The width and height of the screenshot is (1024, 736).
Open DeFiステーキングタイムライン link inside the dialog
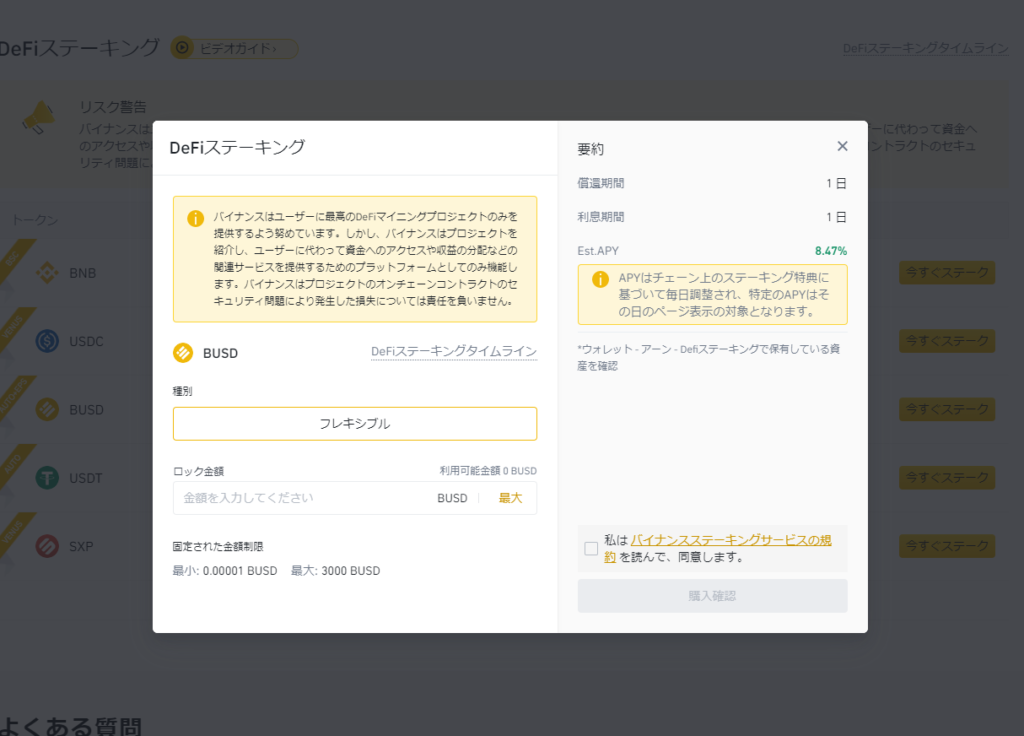(x=454, y=351)
